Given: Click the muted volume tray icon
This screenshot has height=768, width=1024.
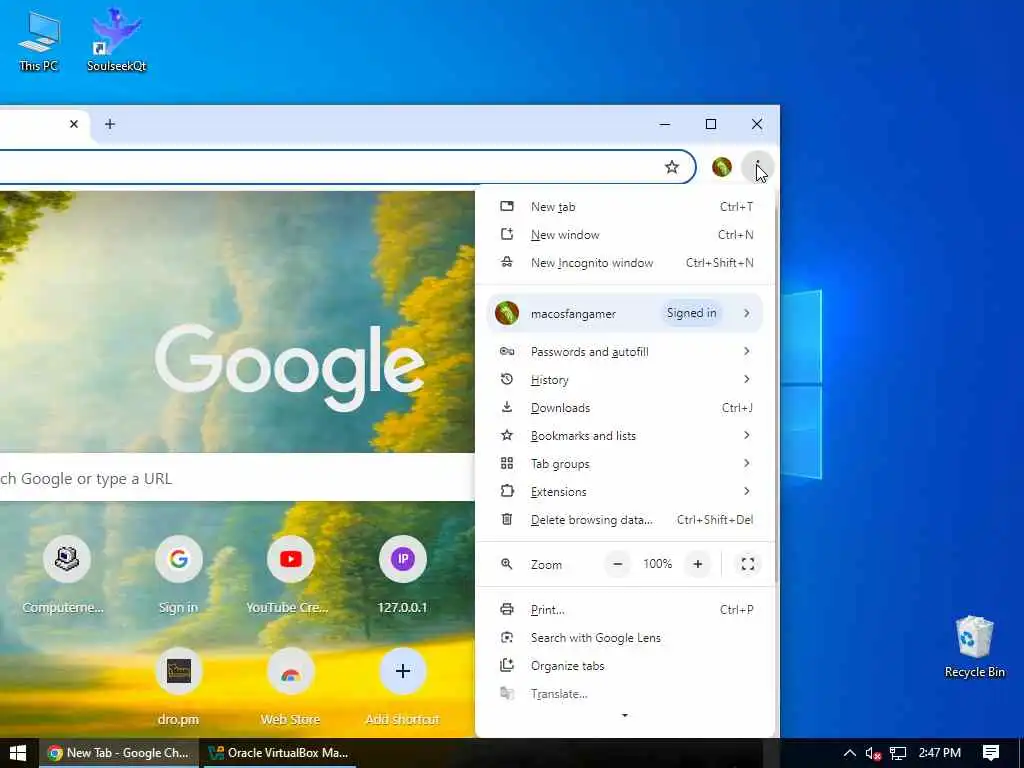Looking at the screenshot, I should click(x=873, y=753).
